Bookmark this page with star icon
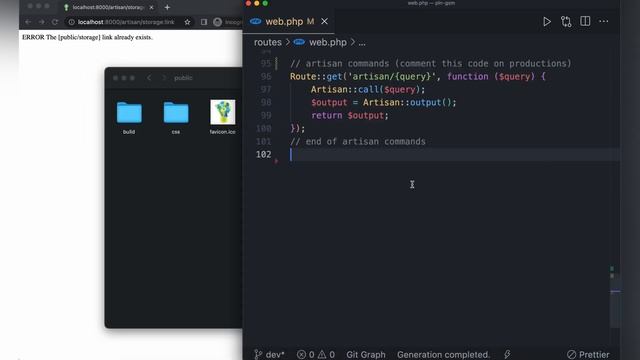The width and height of the screenshot is (640, 360). 187,22
